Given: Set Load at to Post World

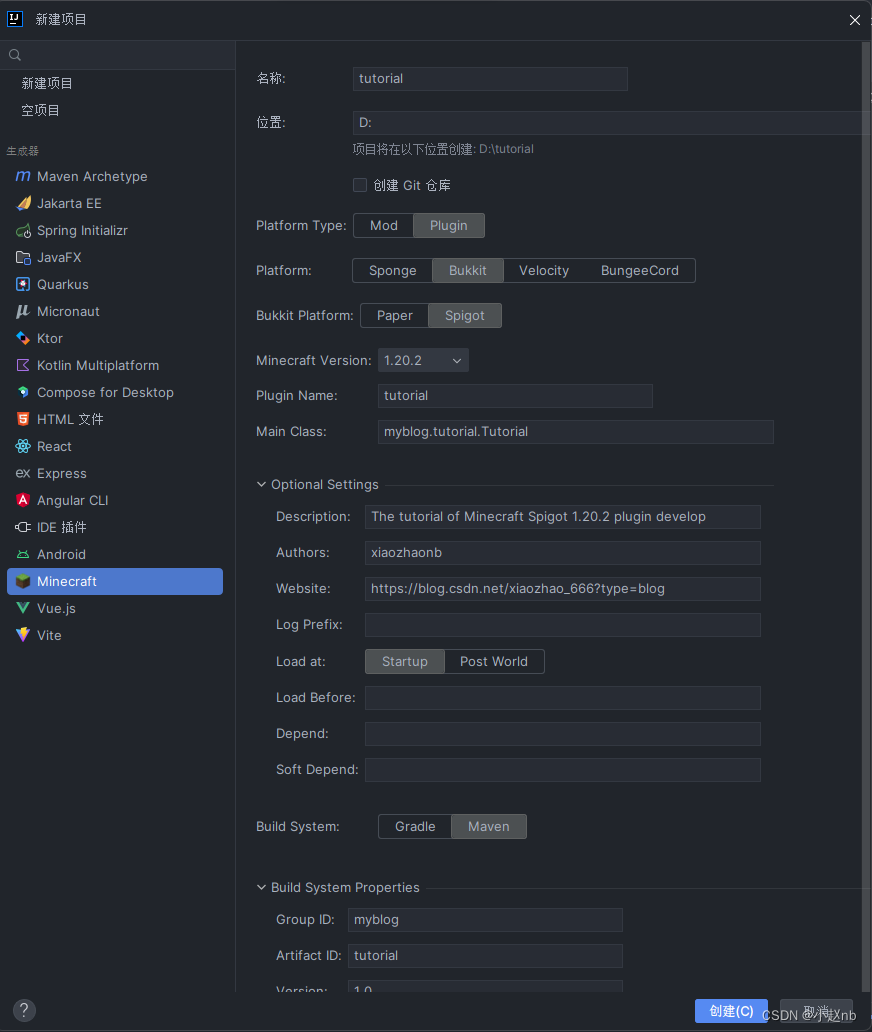Looking at the screenshot, I should pos(494,661).
